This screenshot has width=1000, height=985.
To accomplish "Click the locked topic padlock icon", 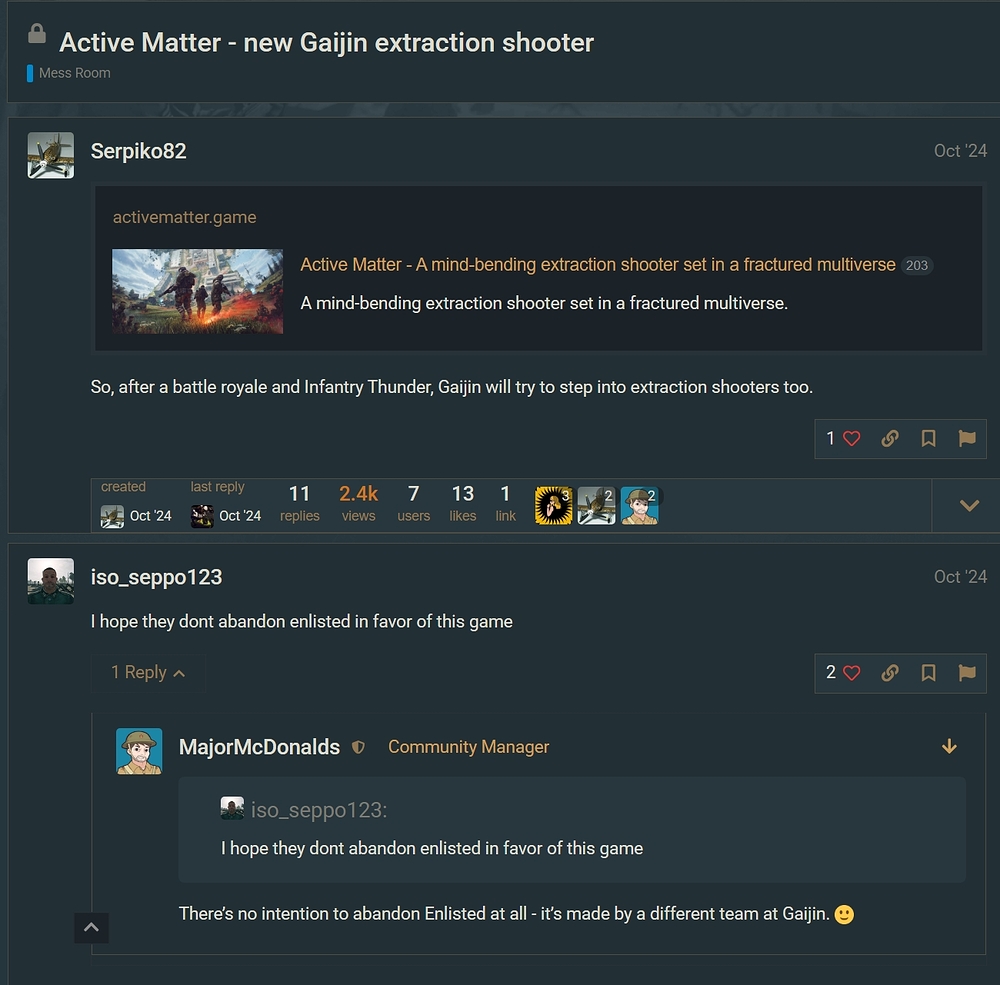I will coord(37,34).
